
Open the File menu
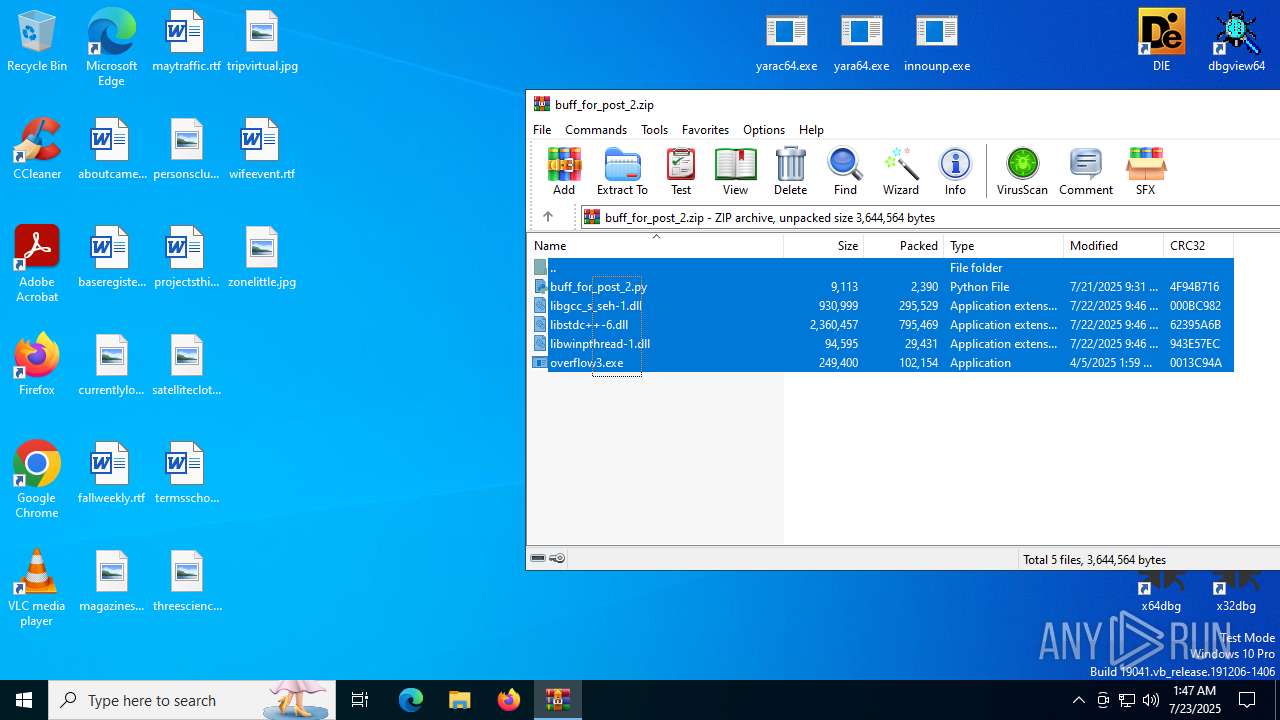[x=542, y=130]
